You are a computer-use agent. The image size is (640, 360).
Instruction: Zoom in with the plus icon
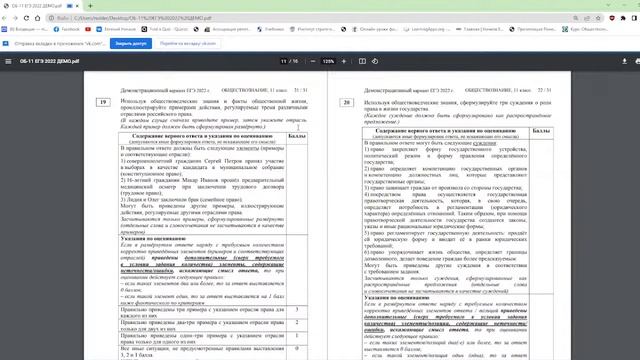344,61
